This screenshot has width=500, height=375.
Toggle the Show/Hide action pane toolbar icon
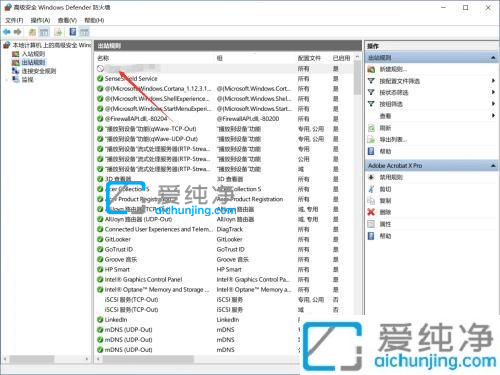(84, 32)
